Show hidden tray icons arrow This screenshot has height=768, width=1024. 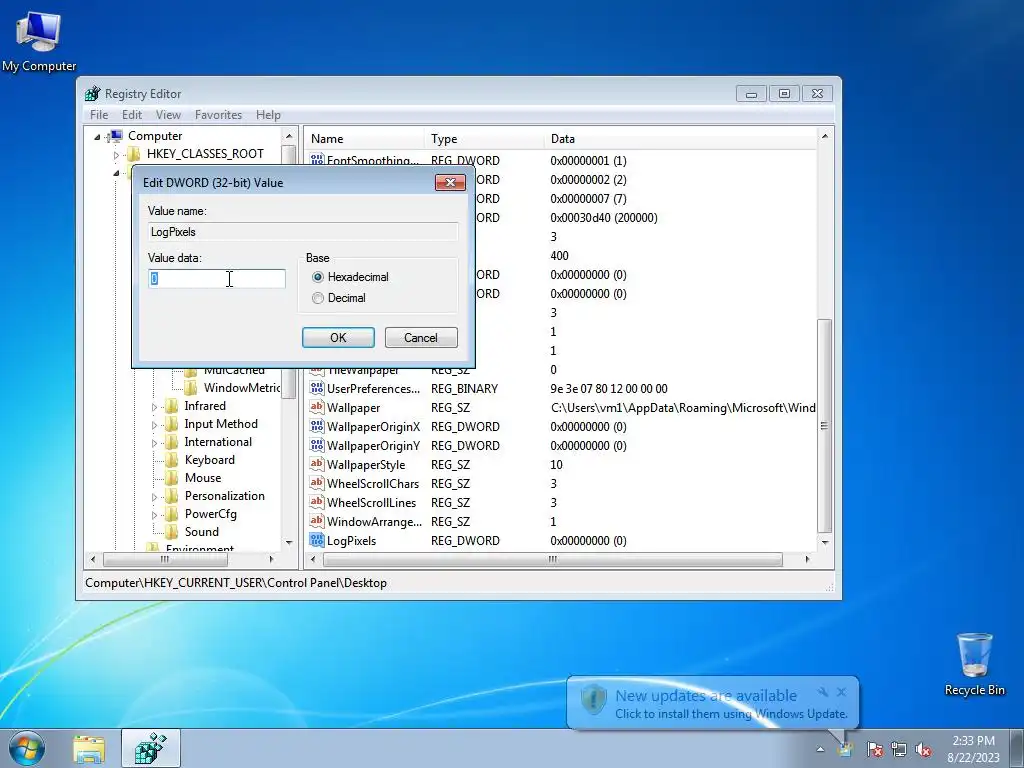pyautogui.click(x=820, y=750)
